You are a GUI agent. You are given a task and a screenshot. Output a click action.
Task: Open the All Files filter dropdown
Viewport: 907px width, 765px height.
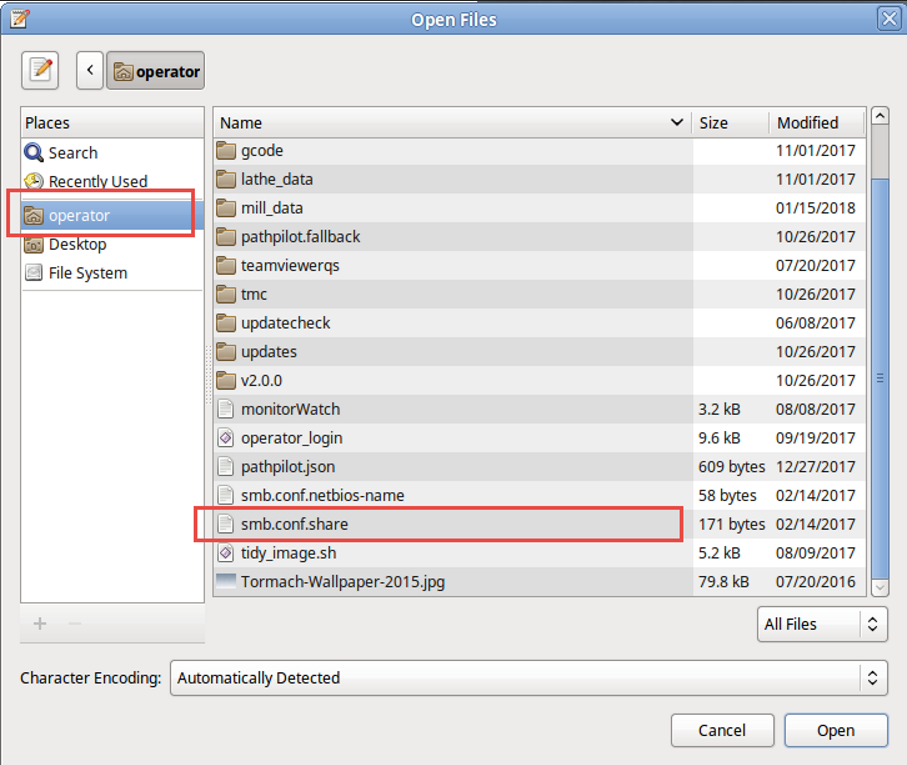click(x=822, y=624)
